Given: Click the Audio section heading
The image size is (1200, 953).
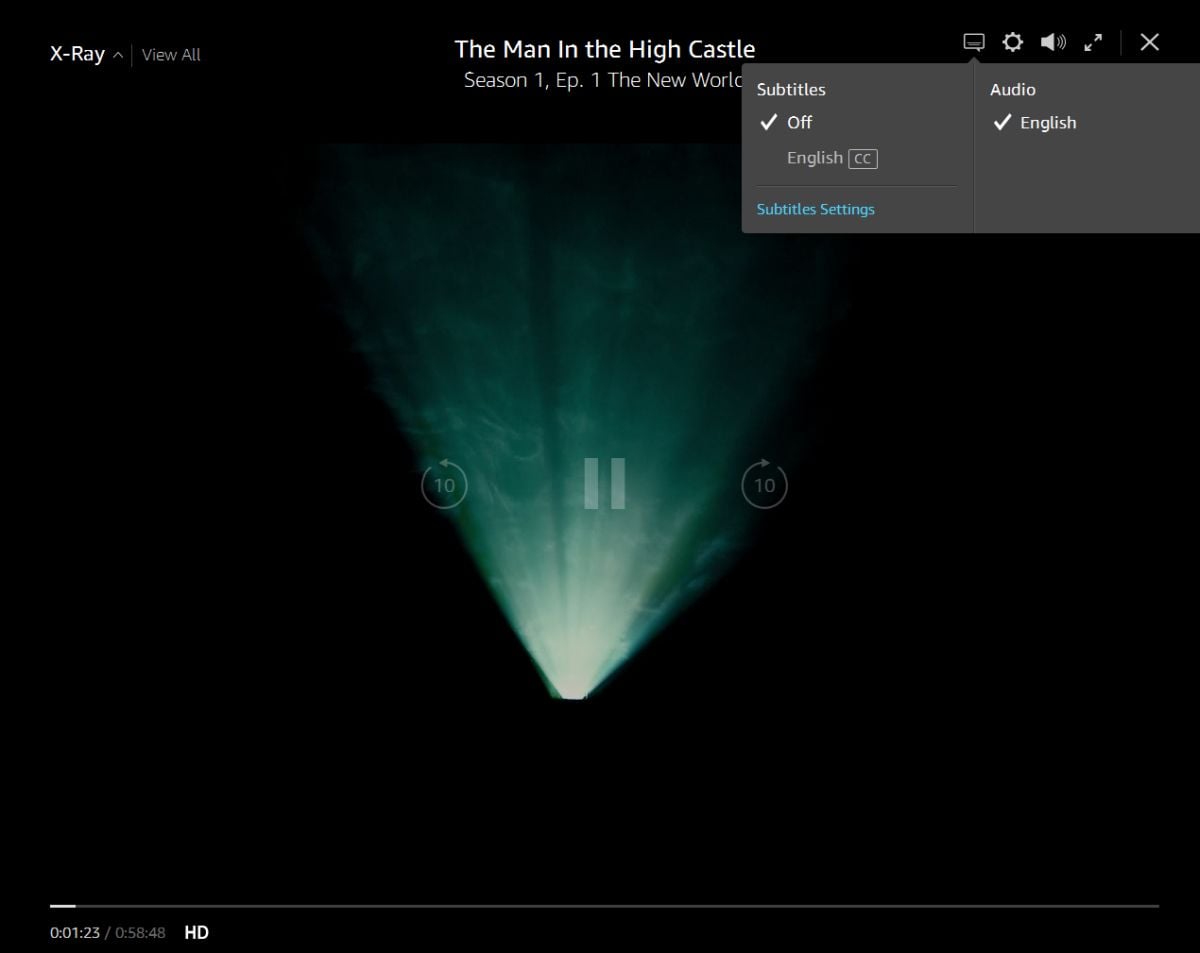Looking at the screenshot, I should (1013, 89).
